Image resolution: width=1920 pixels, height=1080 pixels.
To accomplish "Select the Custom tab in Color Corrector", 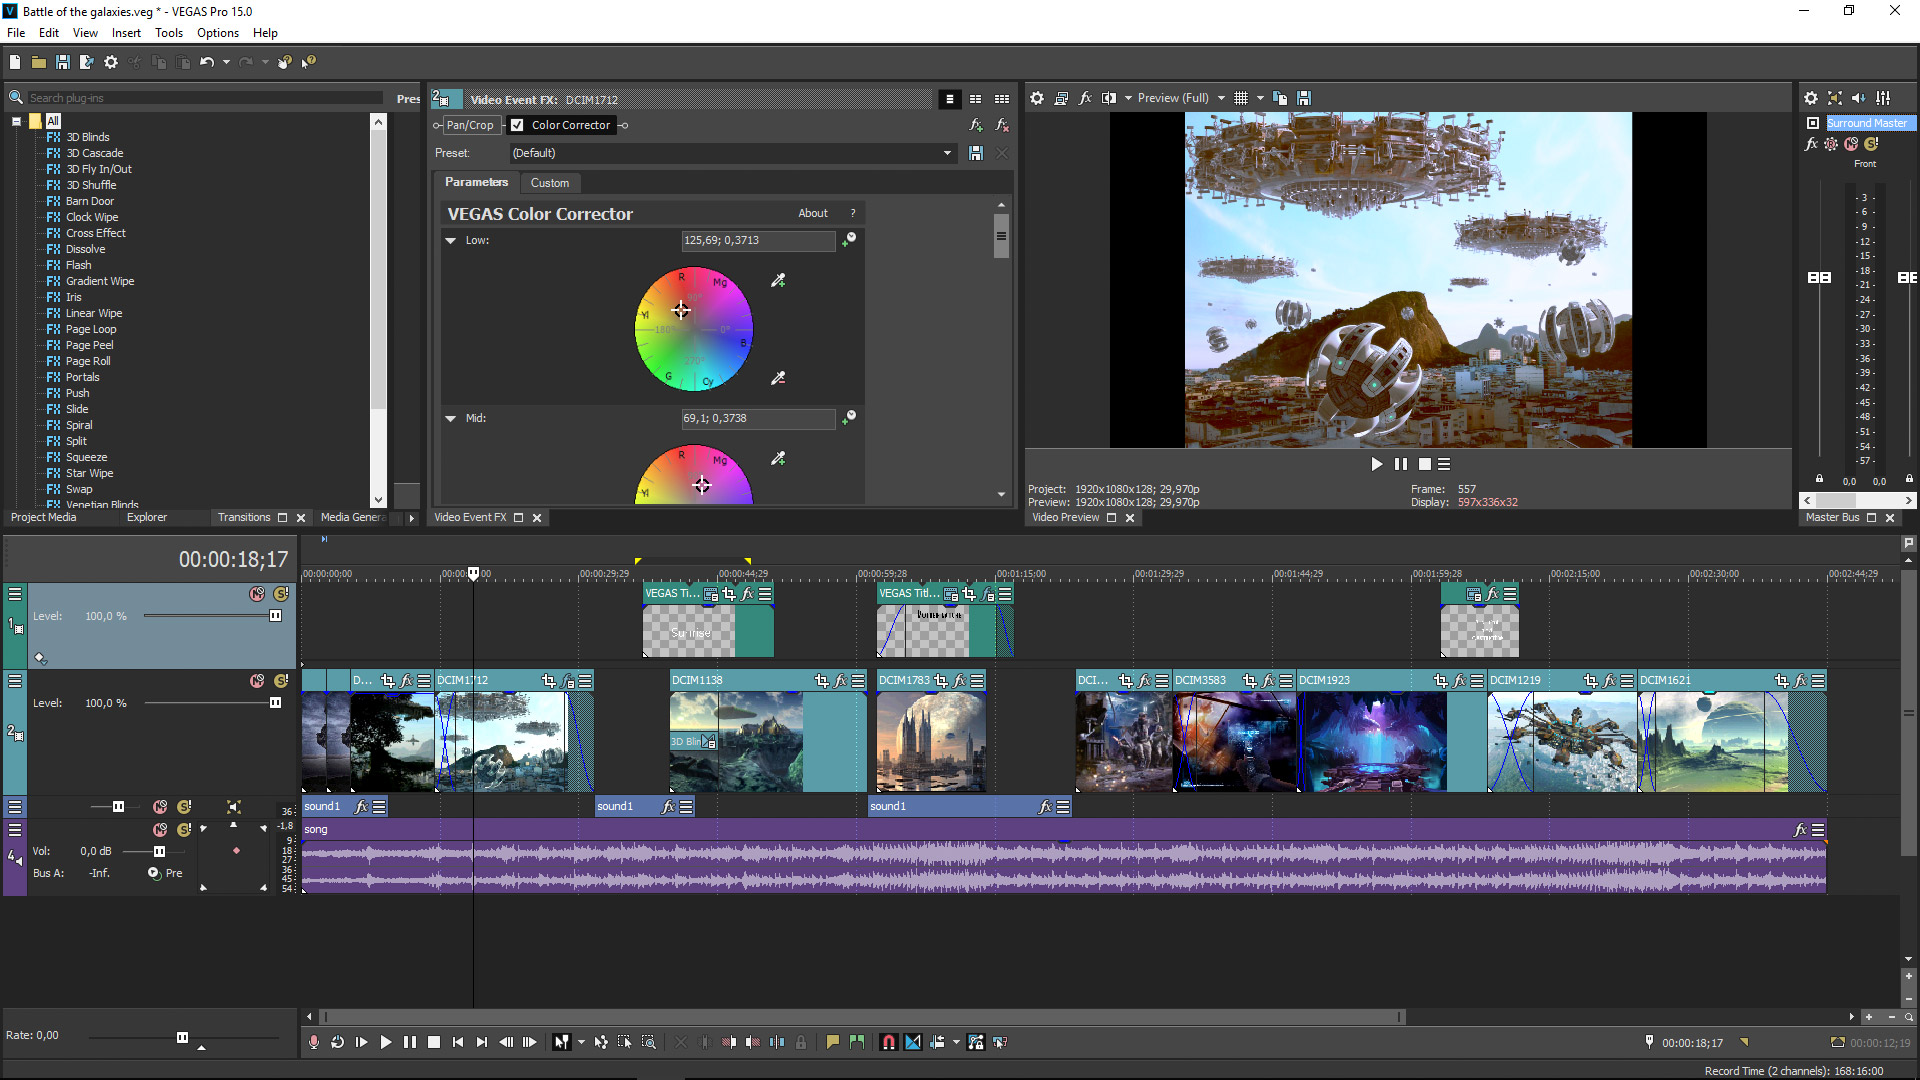I will click(550, 182).
